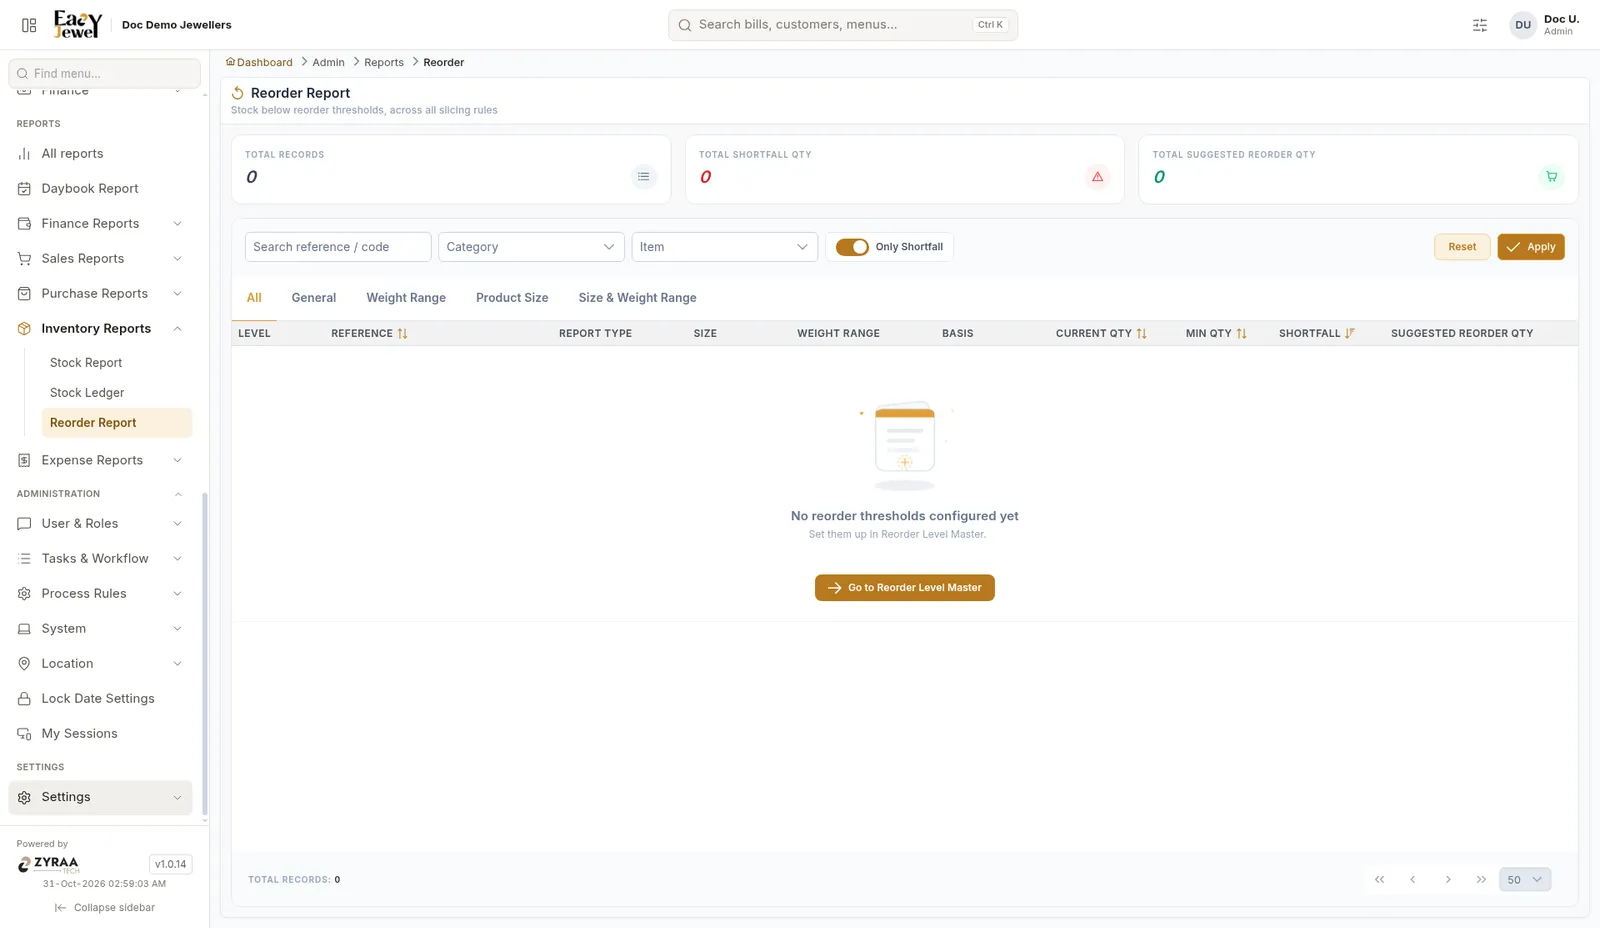Click Collapse sidebar

point(105,908)
